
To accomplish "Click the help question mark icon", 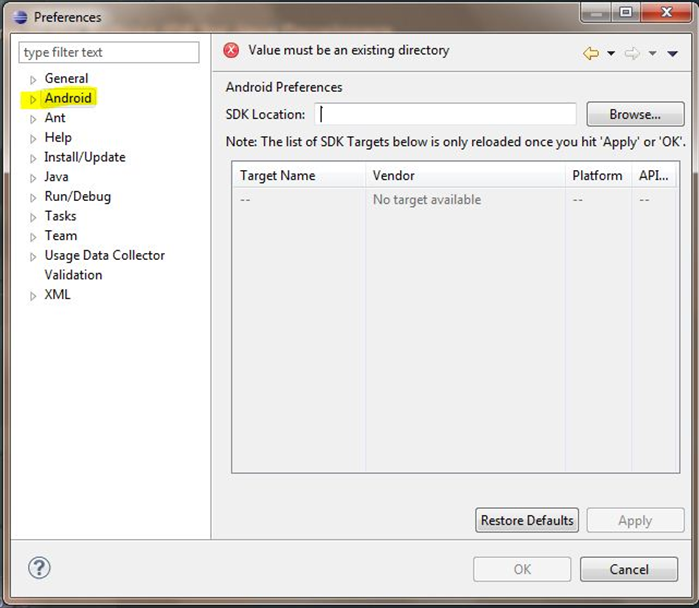I will click(x=39, y=568).
